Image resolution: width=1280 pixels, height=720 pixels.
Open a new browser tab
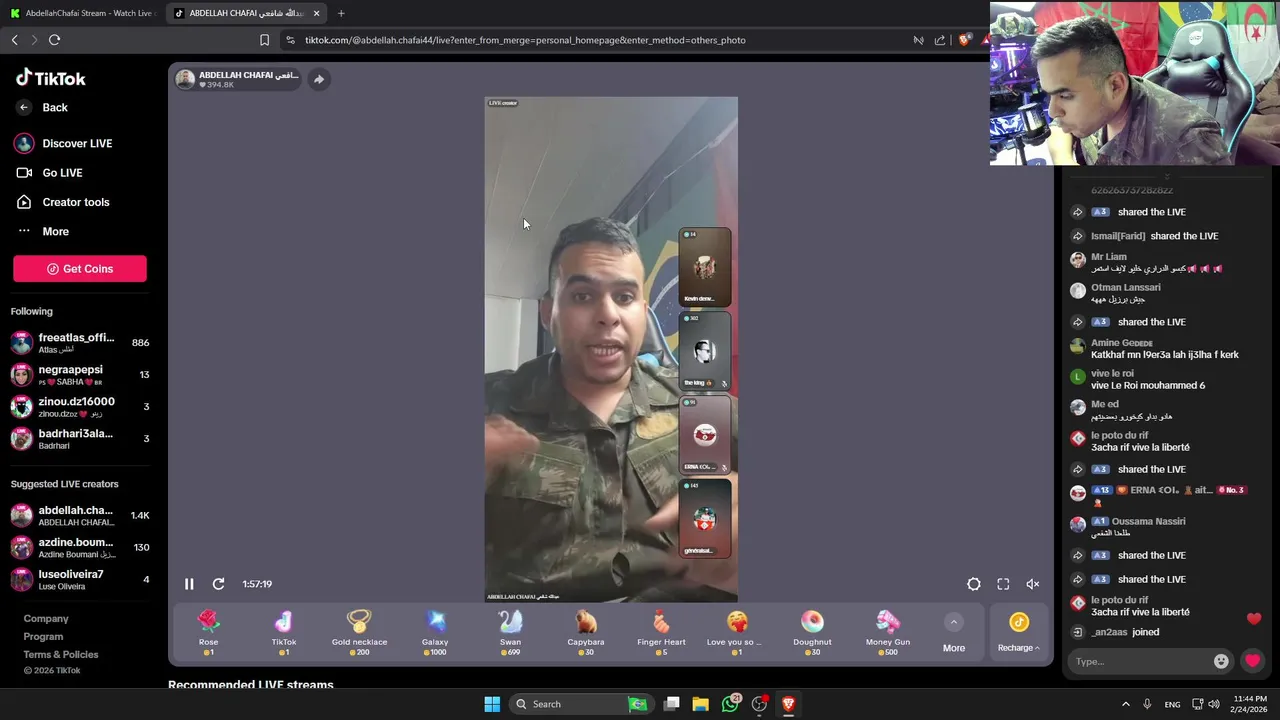tap(341, 13)
